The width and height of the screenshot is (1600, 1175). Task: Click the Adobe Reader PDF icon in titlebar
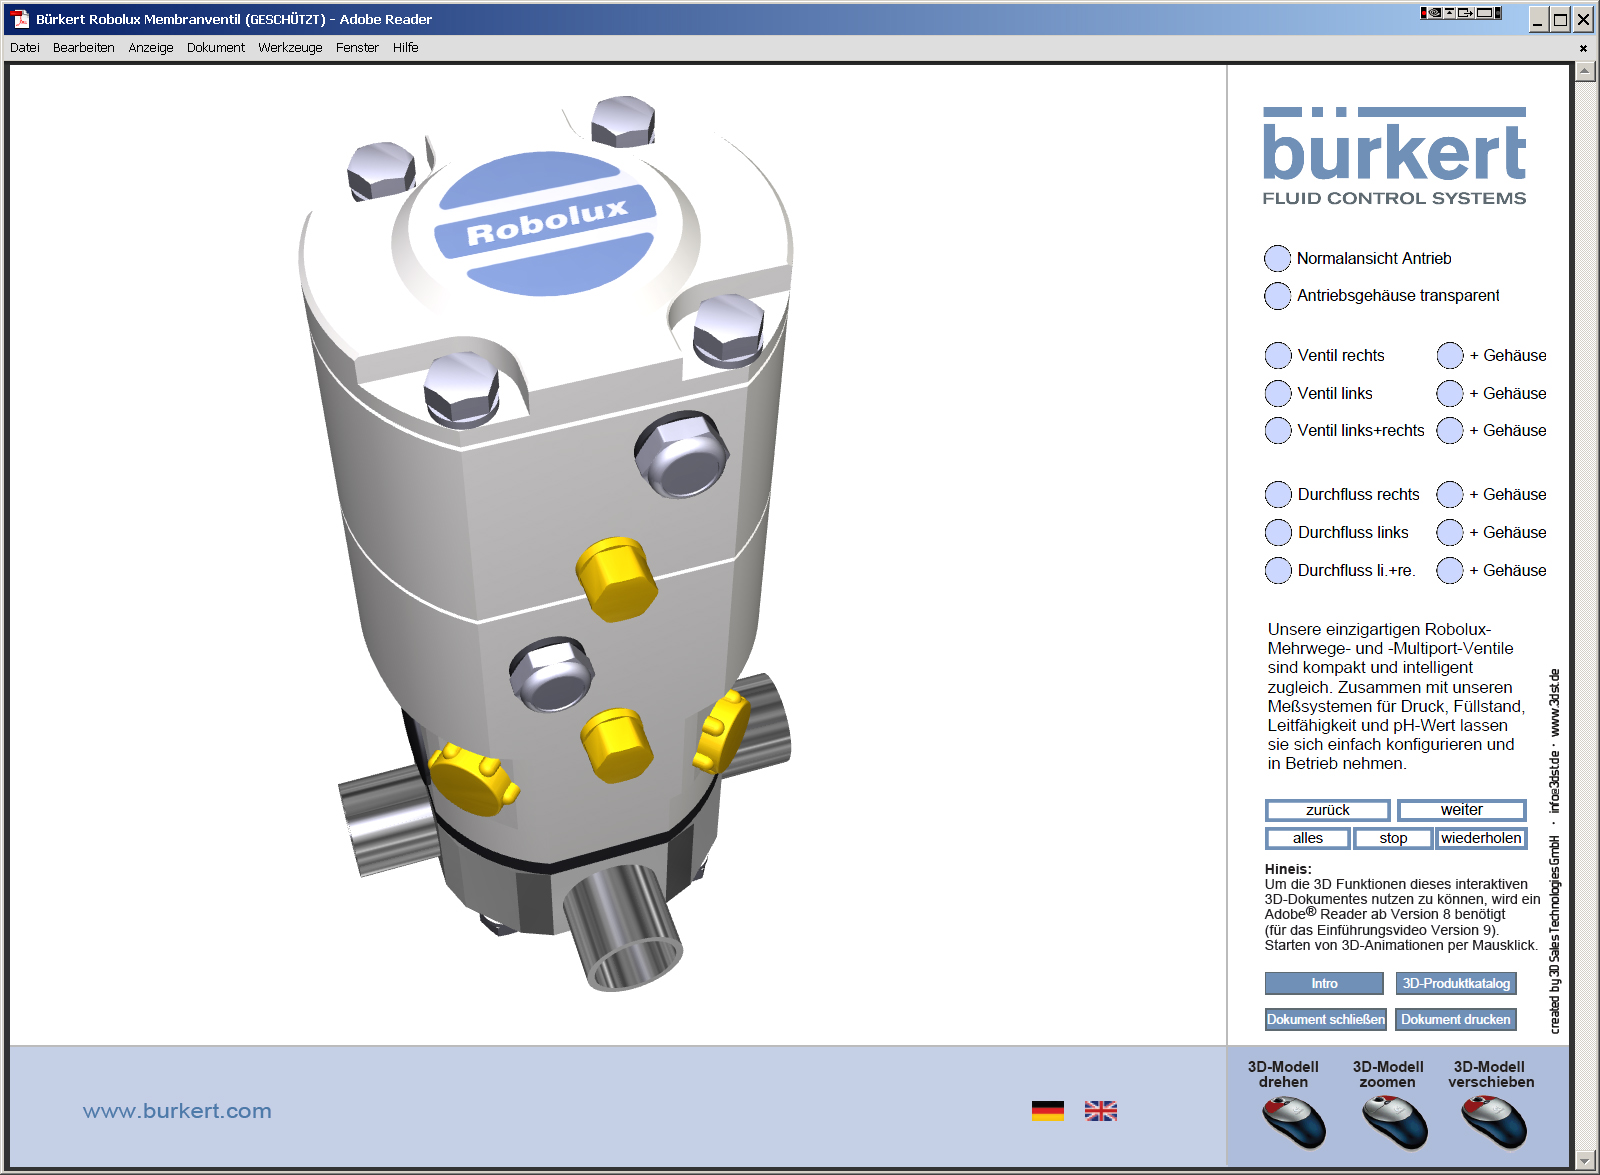pos(20,18)
